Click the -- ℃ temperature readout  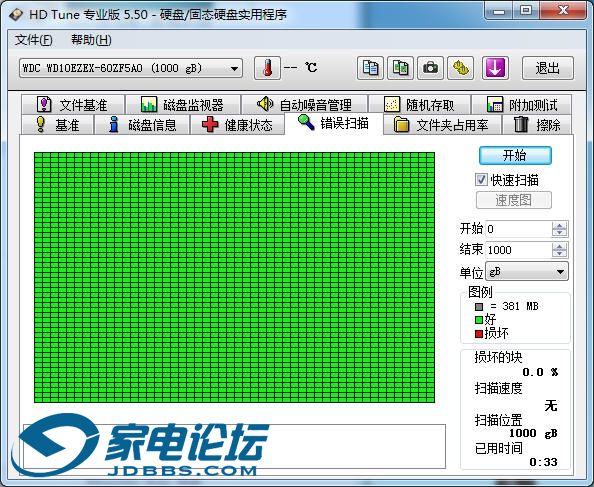pyautogui.click(x=300, y=68)
